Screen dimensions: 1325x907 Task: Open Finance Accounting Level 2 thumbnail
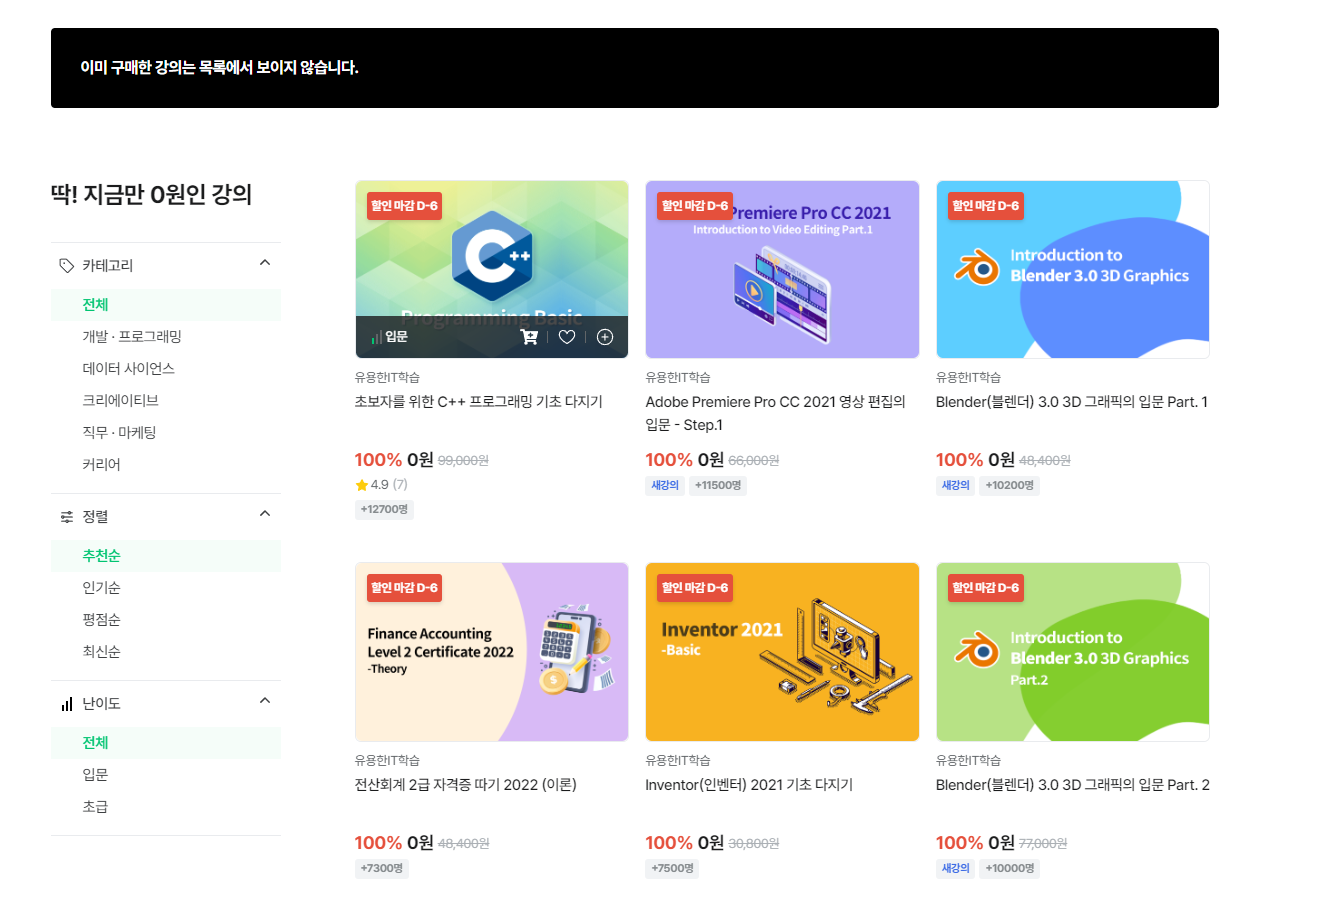click(492, 652)
